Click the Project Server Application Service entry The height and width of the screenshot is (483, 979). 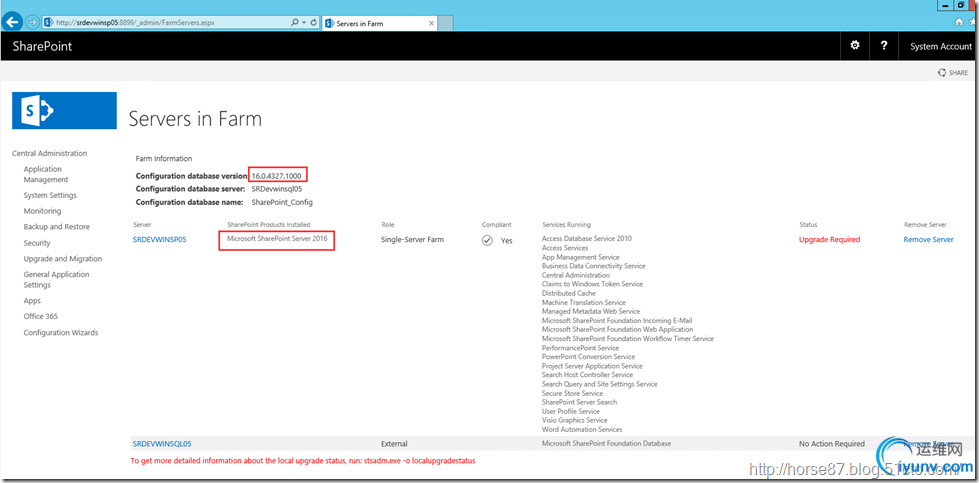tap(592, 366)
